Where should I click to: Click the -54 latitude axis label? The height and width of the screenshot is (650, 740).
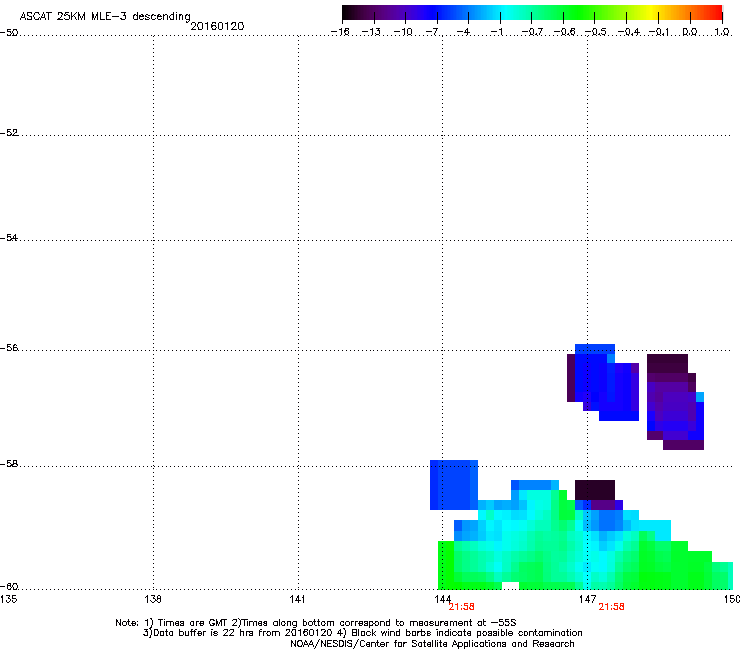[9, 237]
